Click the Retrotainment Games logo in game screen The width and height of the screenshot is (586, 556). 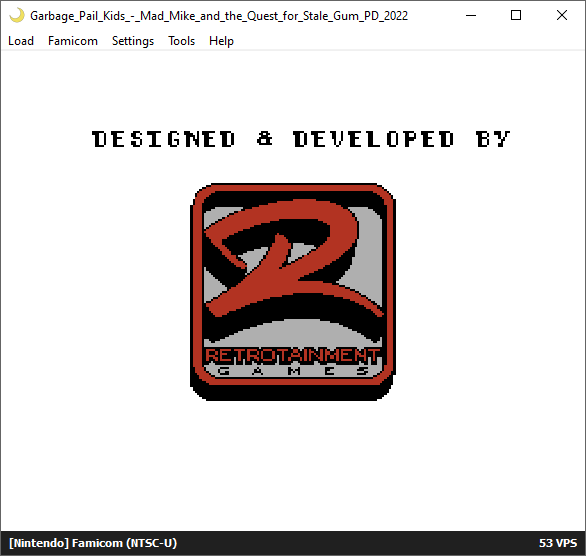[x=293, y=292]
